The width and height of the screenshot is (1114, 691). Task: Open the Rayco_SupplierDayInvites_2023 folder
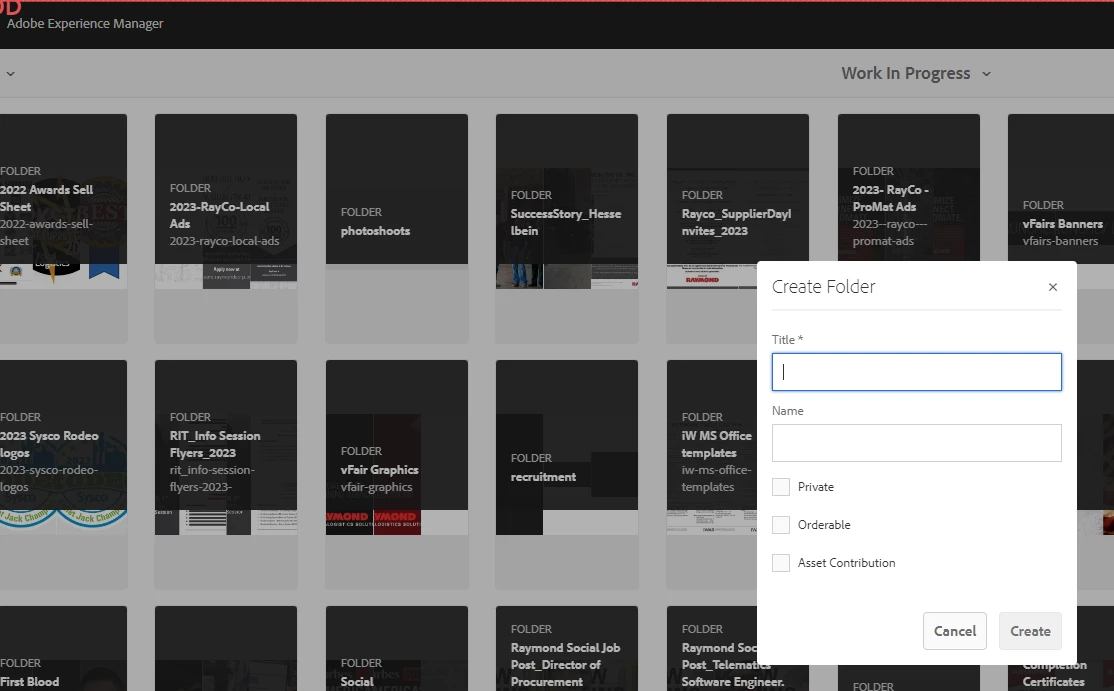pos(737,189)
